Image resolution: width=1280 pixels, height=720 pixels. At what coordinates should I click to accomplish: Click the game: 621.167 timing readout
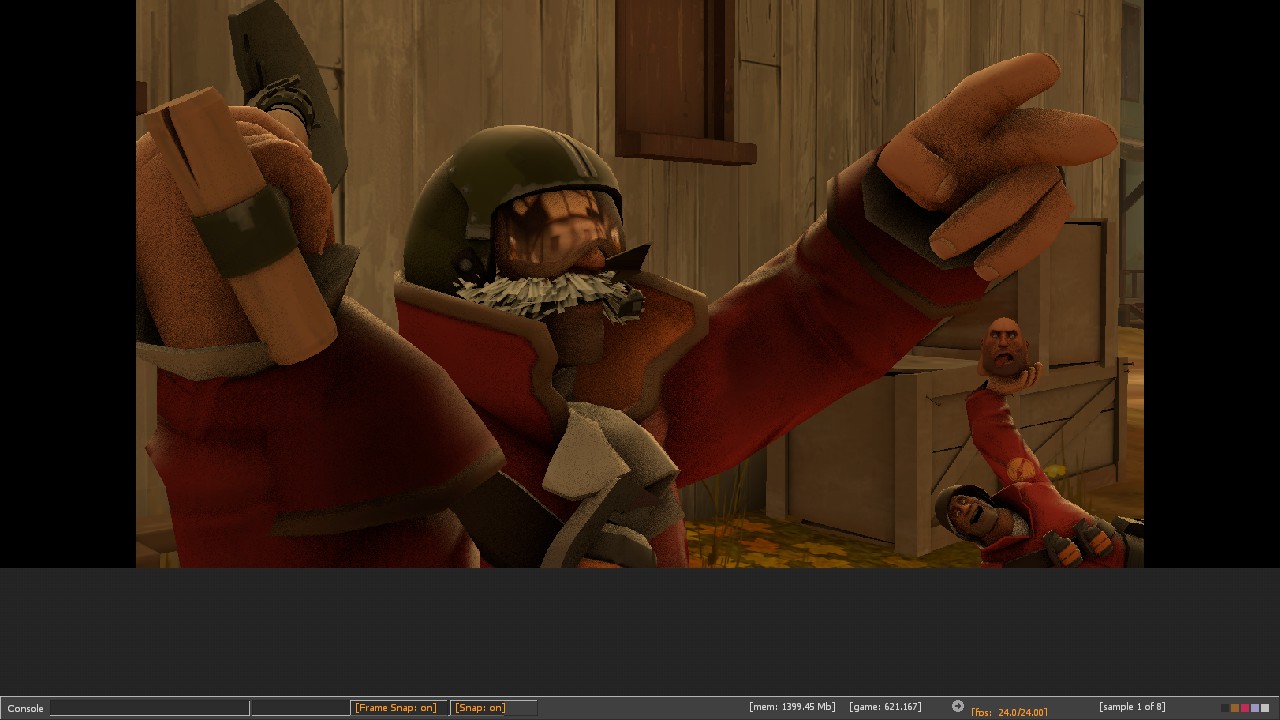click(x=885, y=706)
